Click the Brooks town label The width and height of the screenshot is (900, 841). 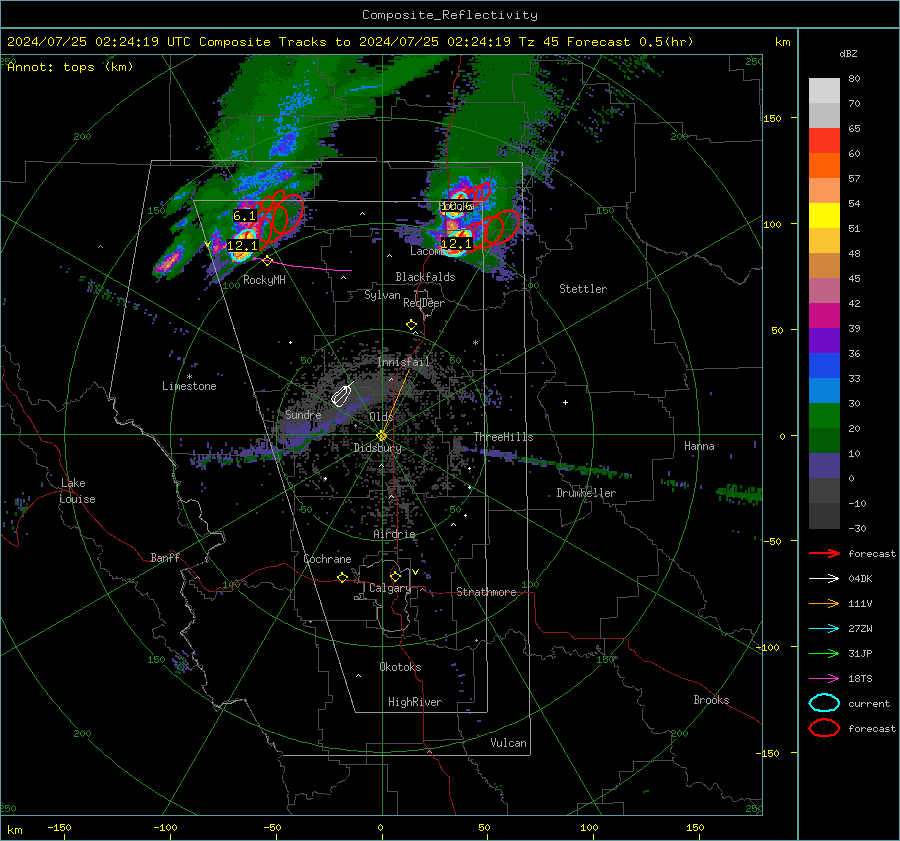[711, 700]
